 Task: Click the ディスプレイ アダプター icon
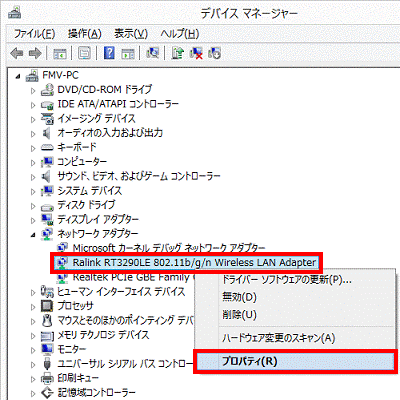[x=47, y=219]
